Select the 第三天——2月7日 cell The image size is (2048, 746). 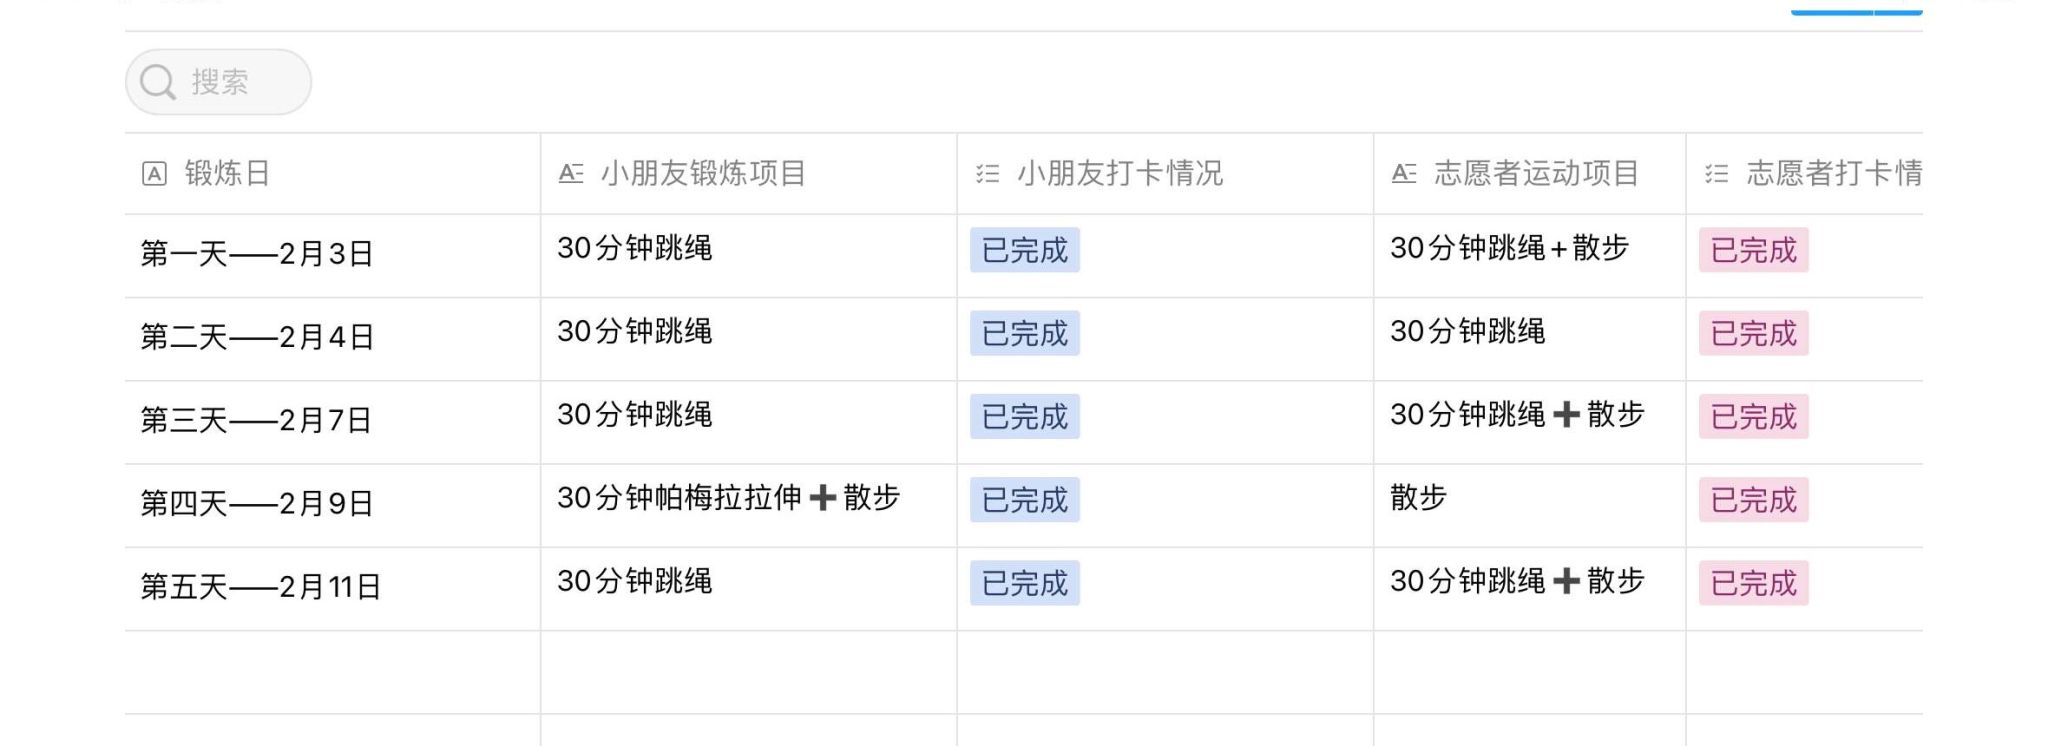click(256, 420)
